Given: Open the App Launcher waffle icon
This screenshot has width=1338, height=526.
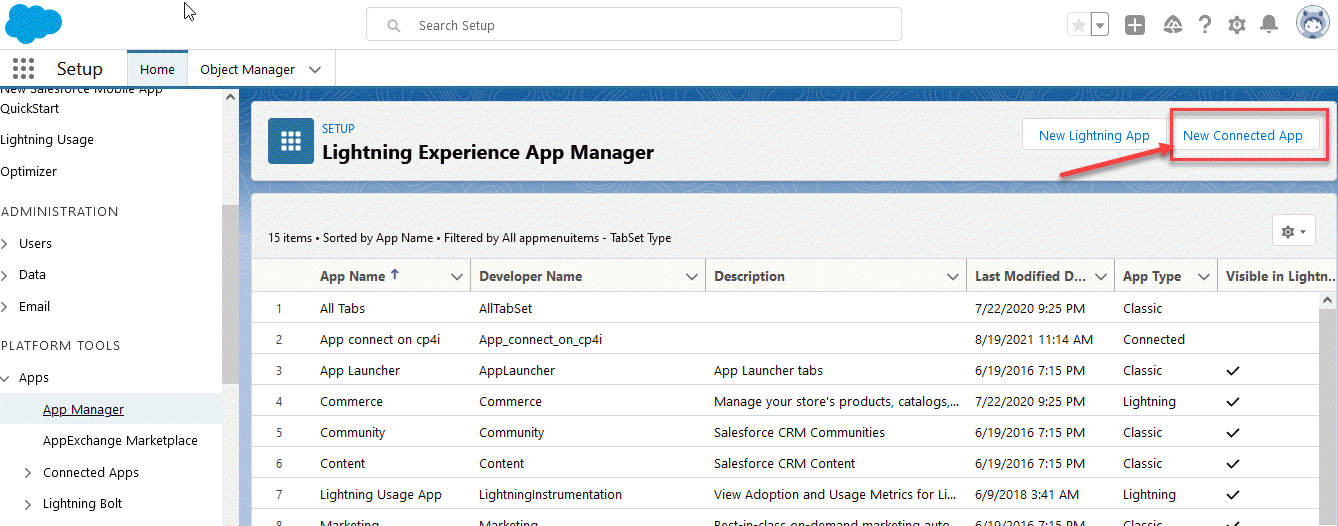Looking at the screenshot, I should pyautogui.click(x=22, y=69).
